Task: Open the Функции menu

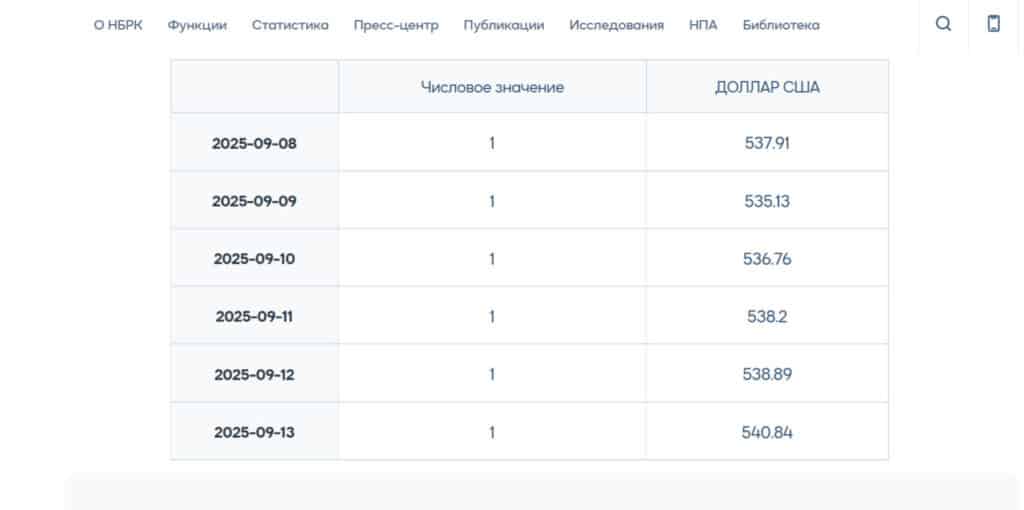Action: (x=197, y=25)
